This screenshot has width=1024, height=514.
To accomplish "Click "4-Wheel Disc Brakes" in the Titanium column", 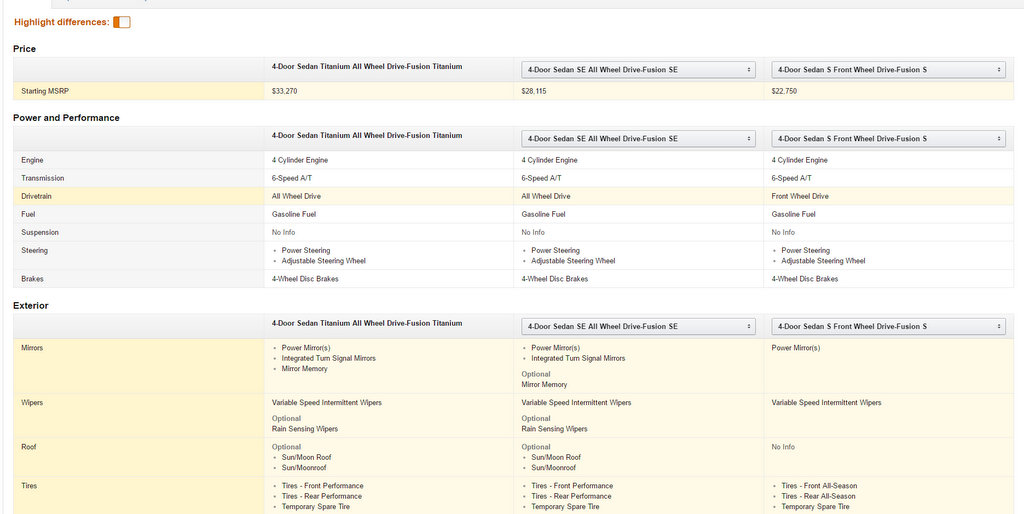I will (305, 279).
